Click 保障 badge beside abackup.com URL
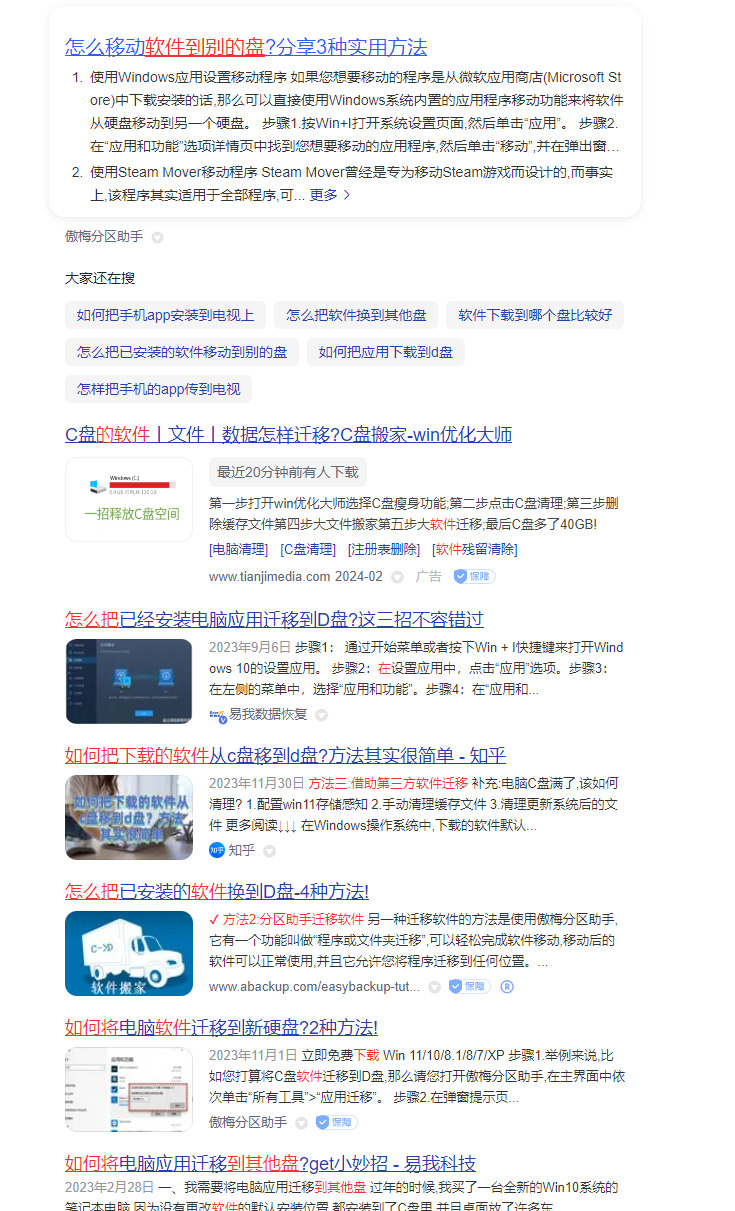 [469, 987]
